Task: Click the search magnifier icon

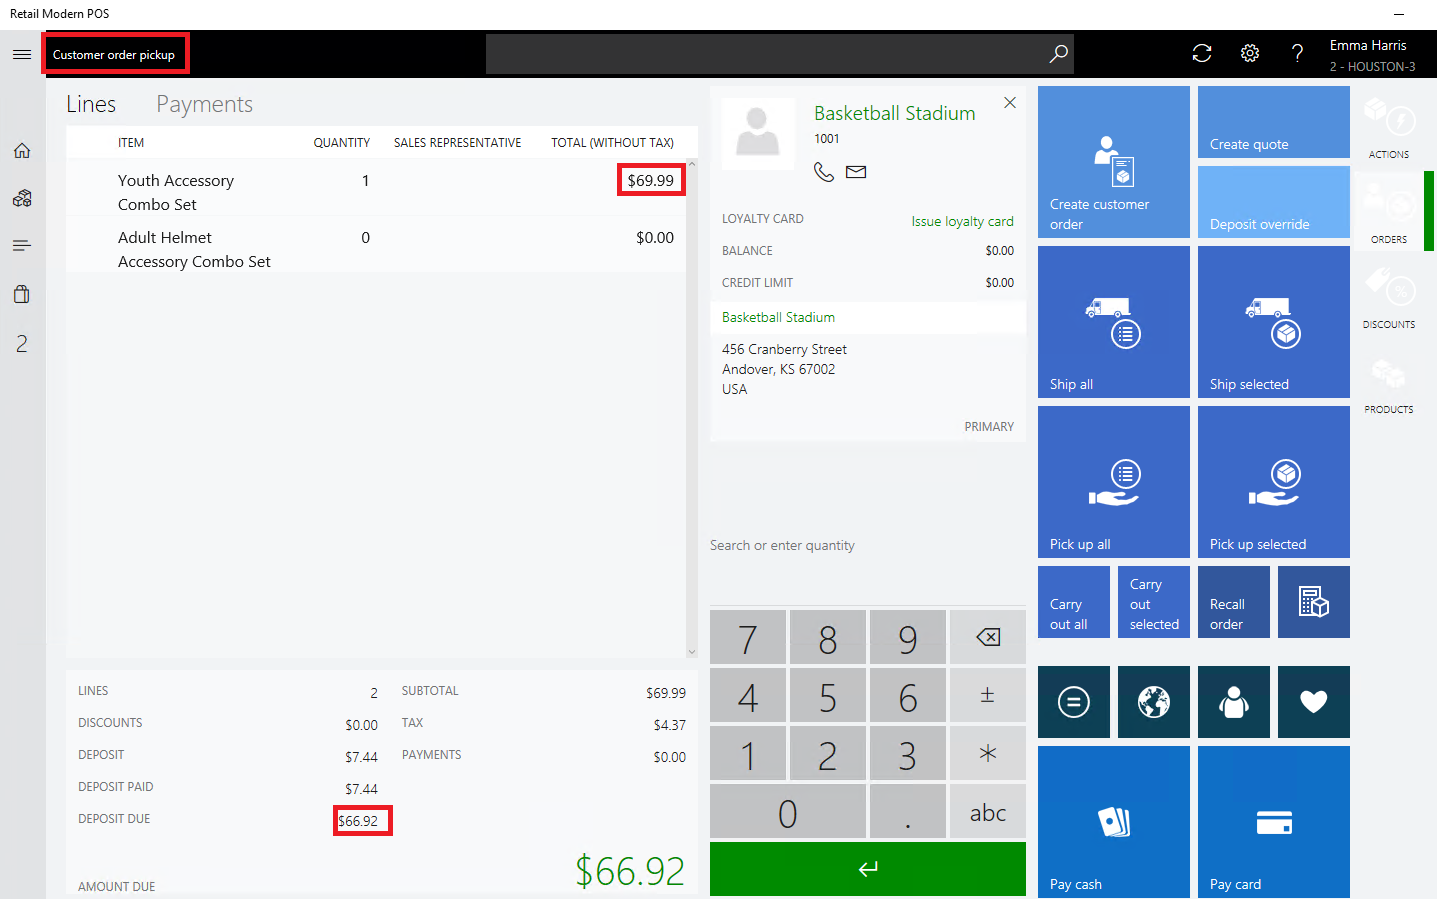Action: point(1058,54)
